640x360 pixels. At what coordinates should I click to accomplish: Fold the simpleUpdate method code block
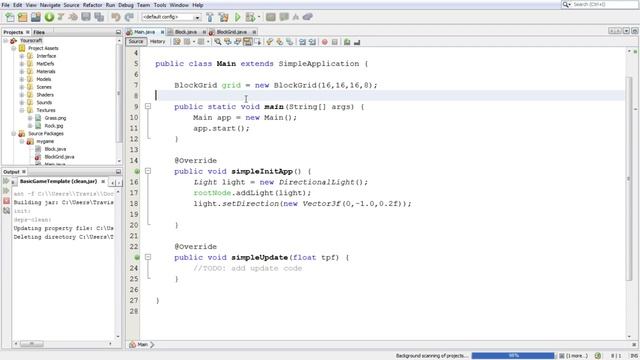point(148,258)
